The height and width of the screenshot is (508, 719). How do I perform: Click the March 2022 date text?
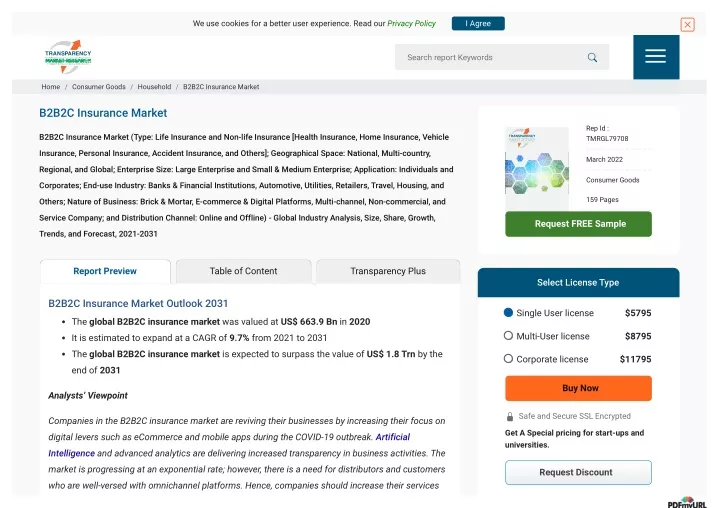pyautogui.click(x=604, y=159)
